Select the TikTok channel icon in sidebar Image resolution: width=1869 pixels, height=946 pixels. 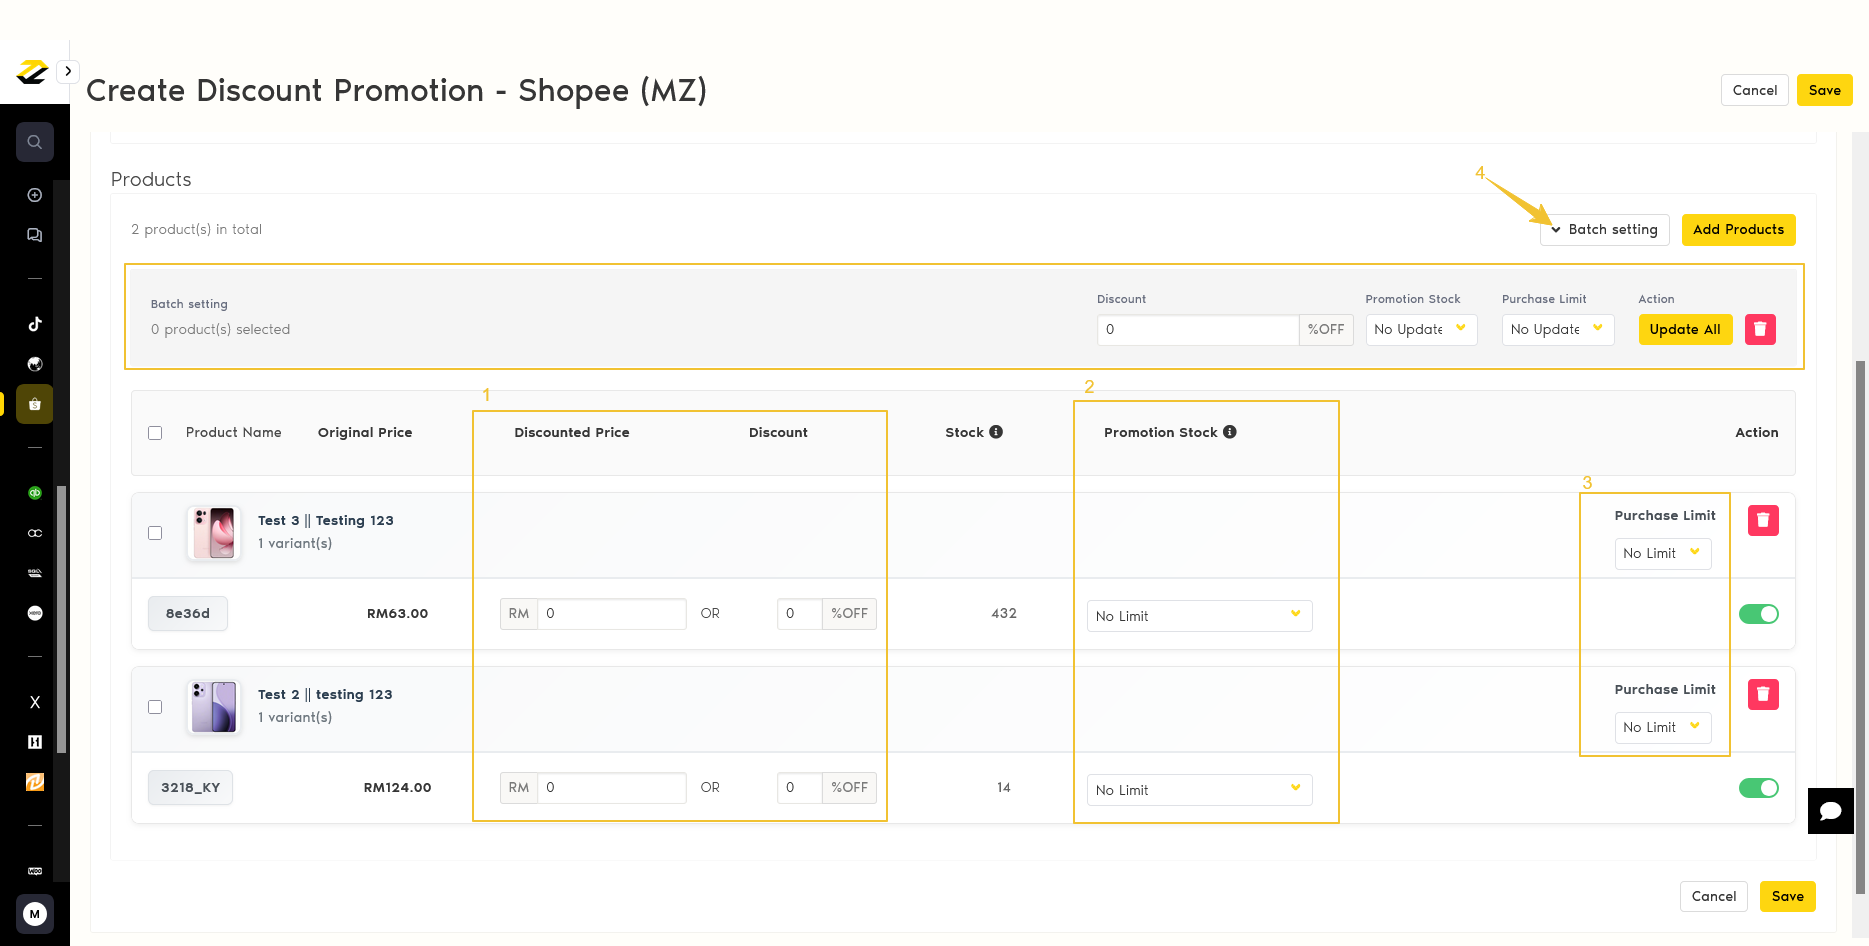click(34, 323)
